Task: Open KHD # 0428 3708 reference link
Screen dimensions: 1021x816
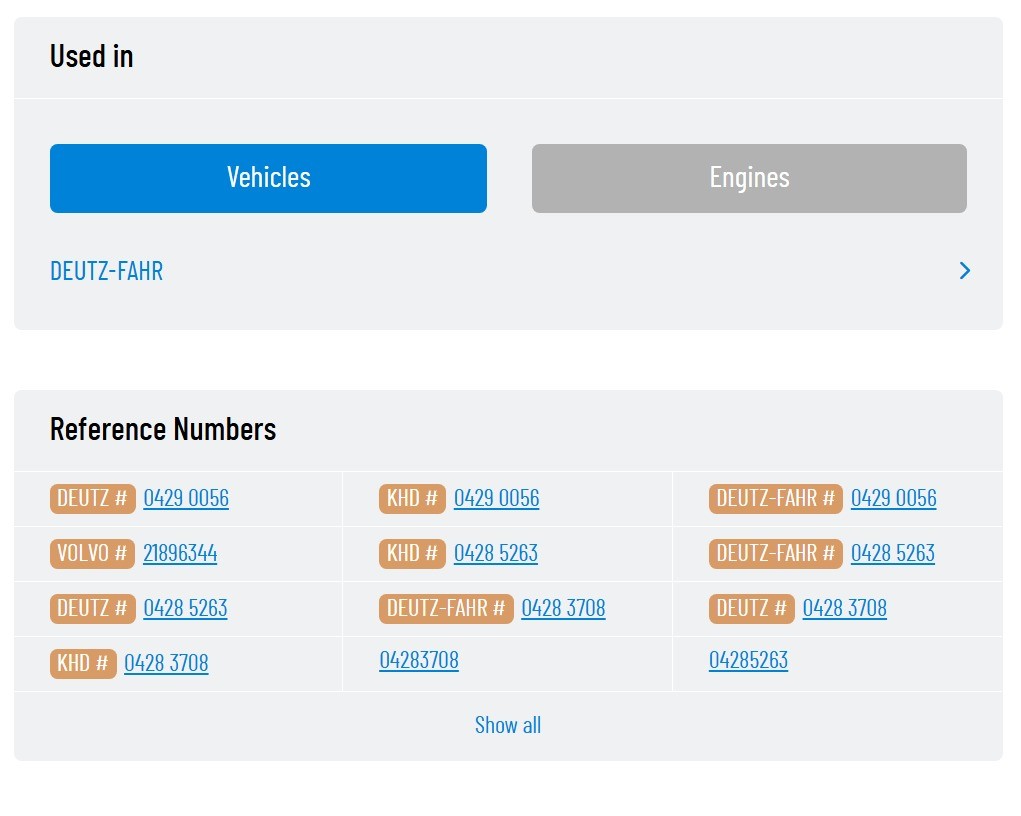Action: coord(166,664)
